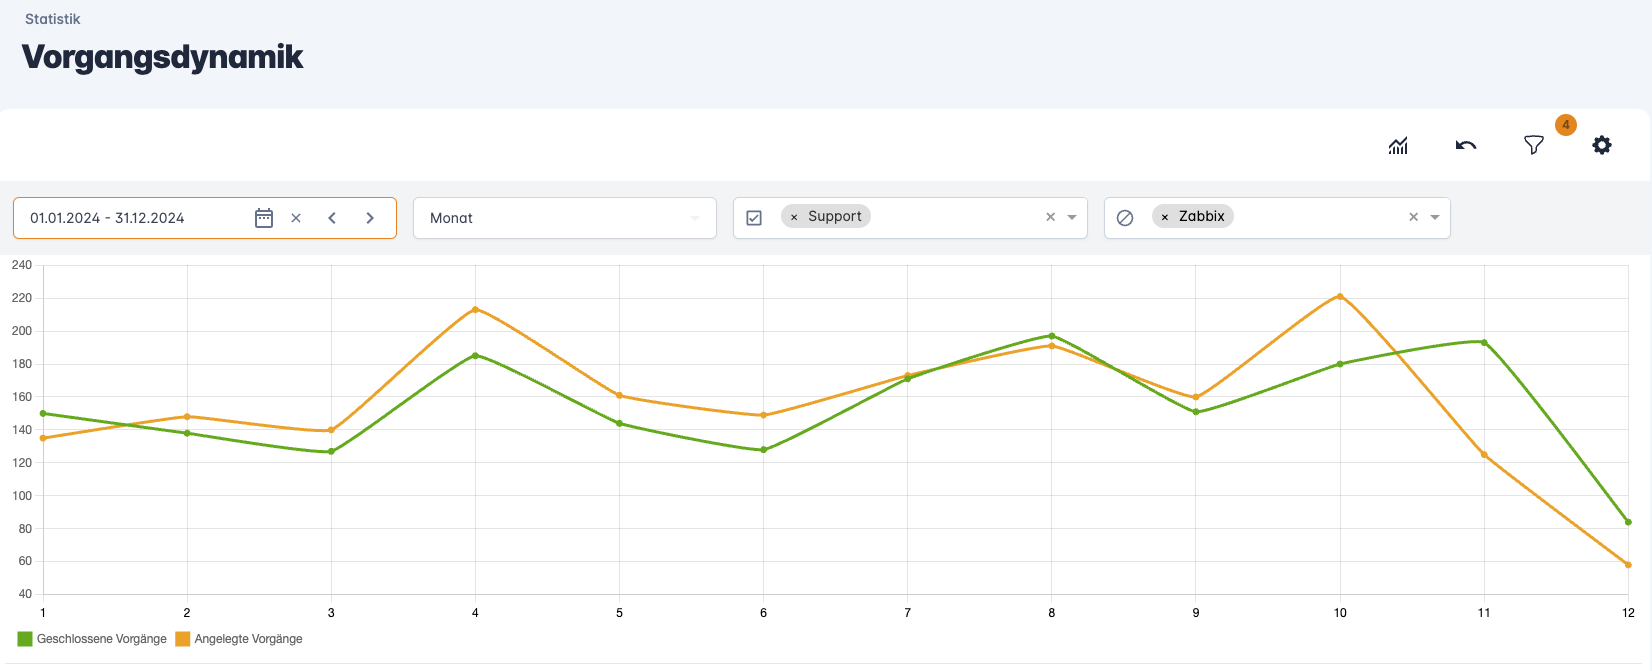Remove the Support tag
Screen dimensions: 1652x671
tap(794, 217)
